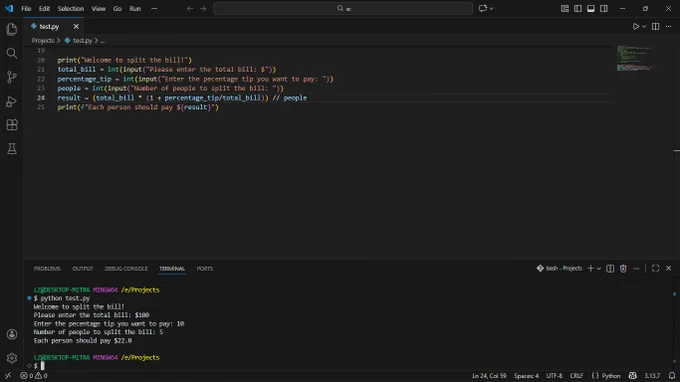Add a new terminal with plus icon
This screenshot has height=382, width=680.
coord(590,268)
